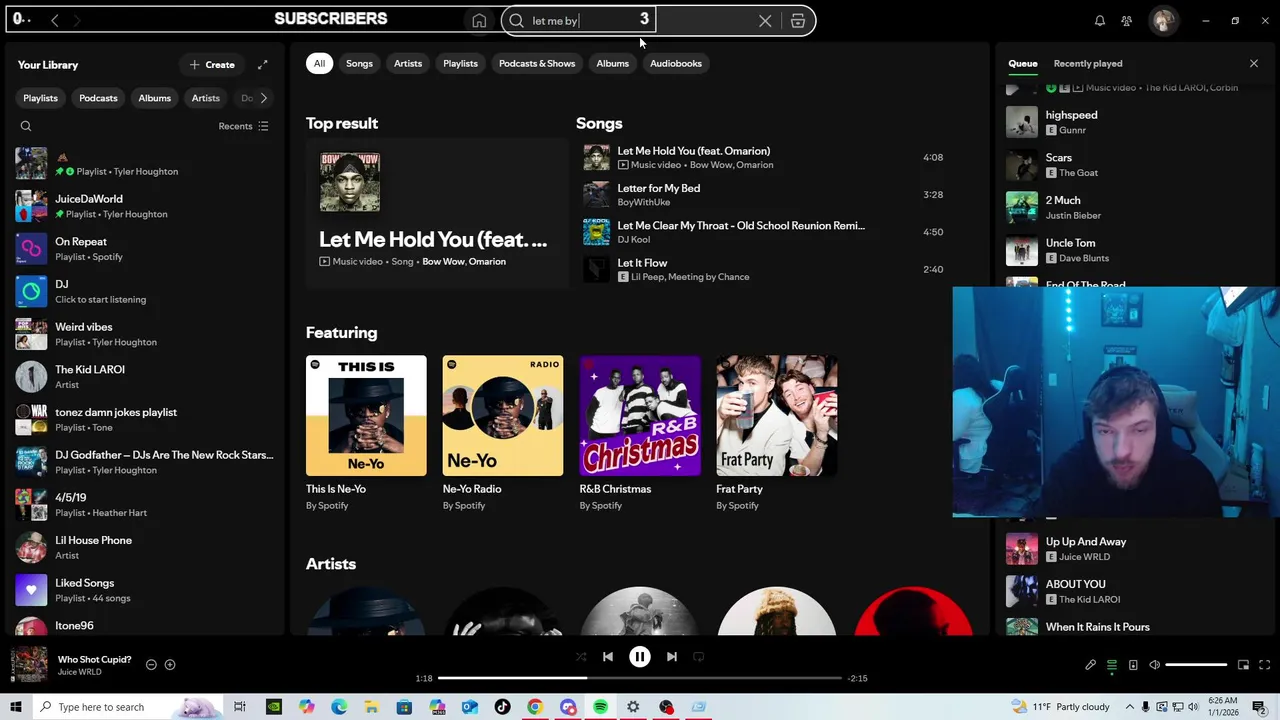
Task: Show Albums search results
Action: [x=612, y=63]
